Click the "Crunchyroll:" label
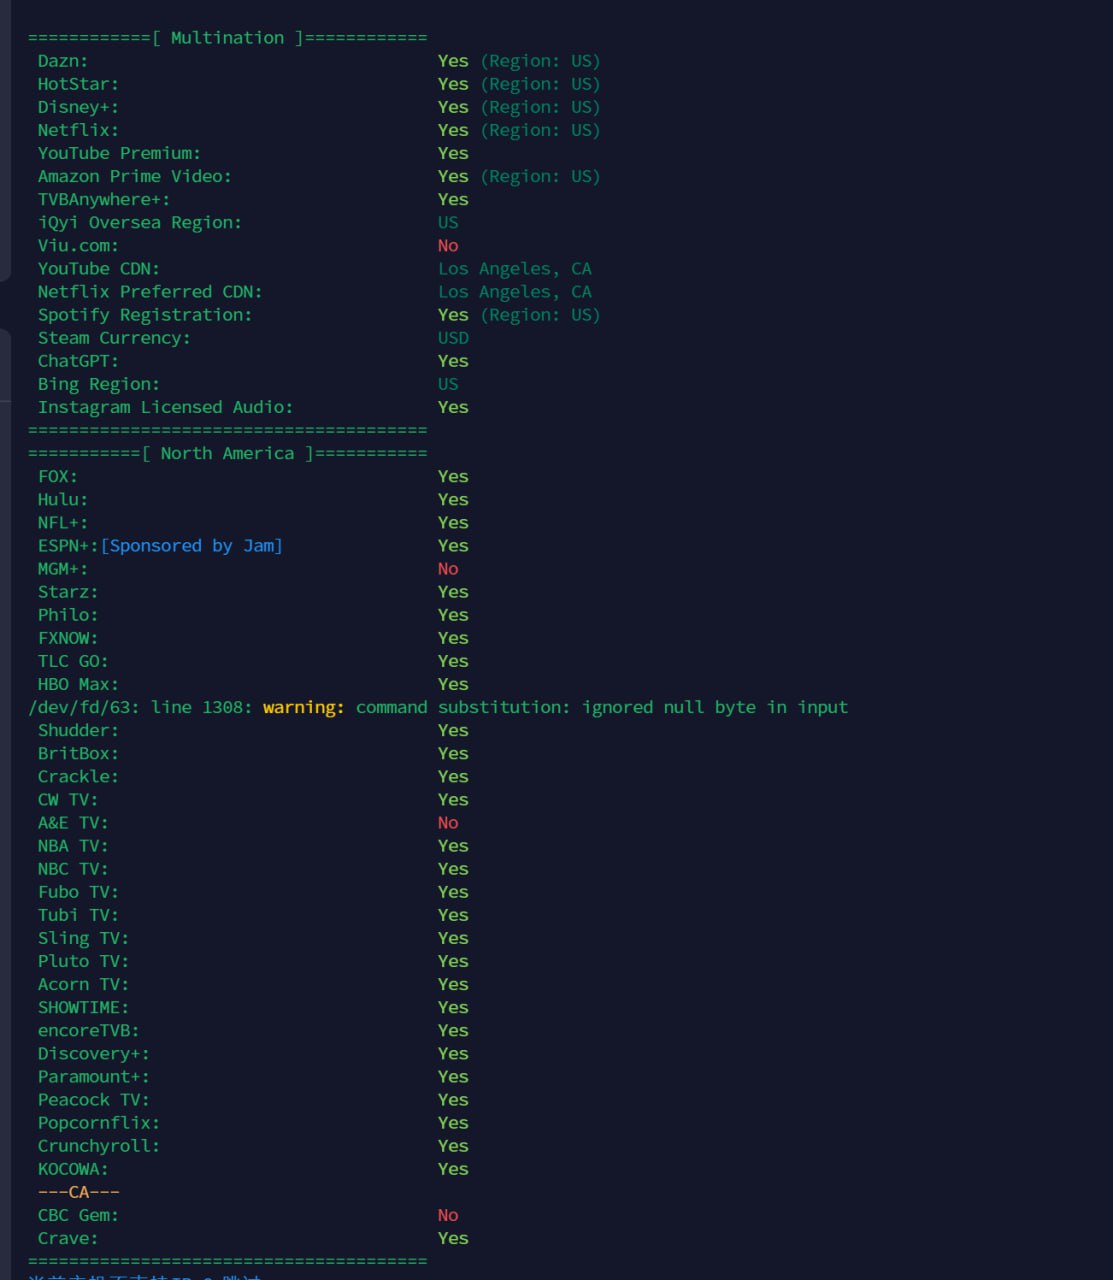 pos(99,1145)
